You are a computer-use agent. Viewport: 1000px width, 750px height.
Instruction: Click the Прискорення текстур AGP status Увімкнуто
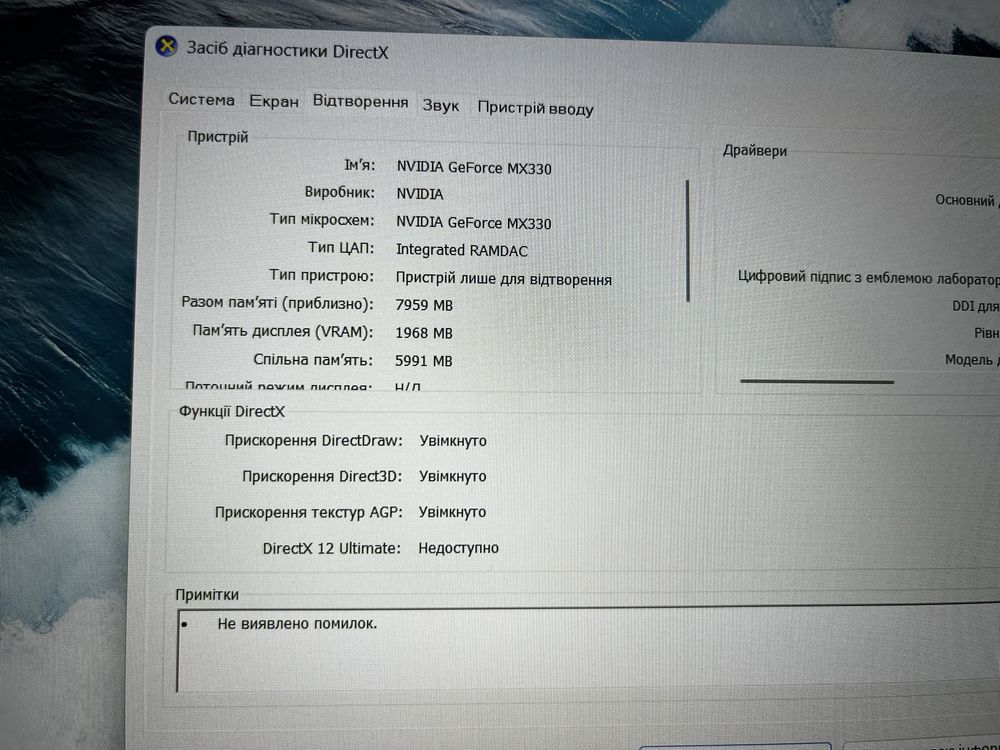click(452, 512)
